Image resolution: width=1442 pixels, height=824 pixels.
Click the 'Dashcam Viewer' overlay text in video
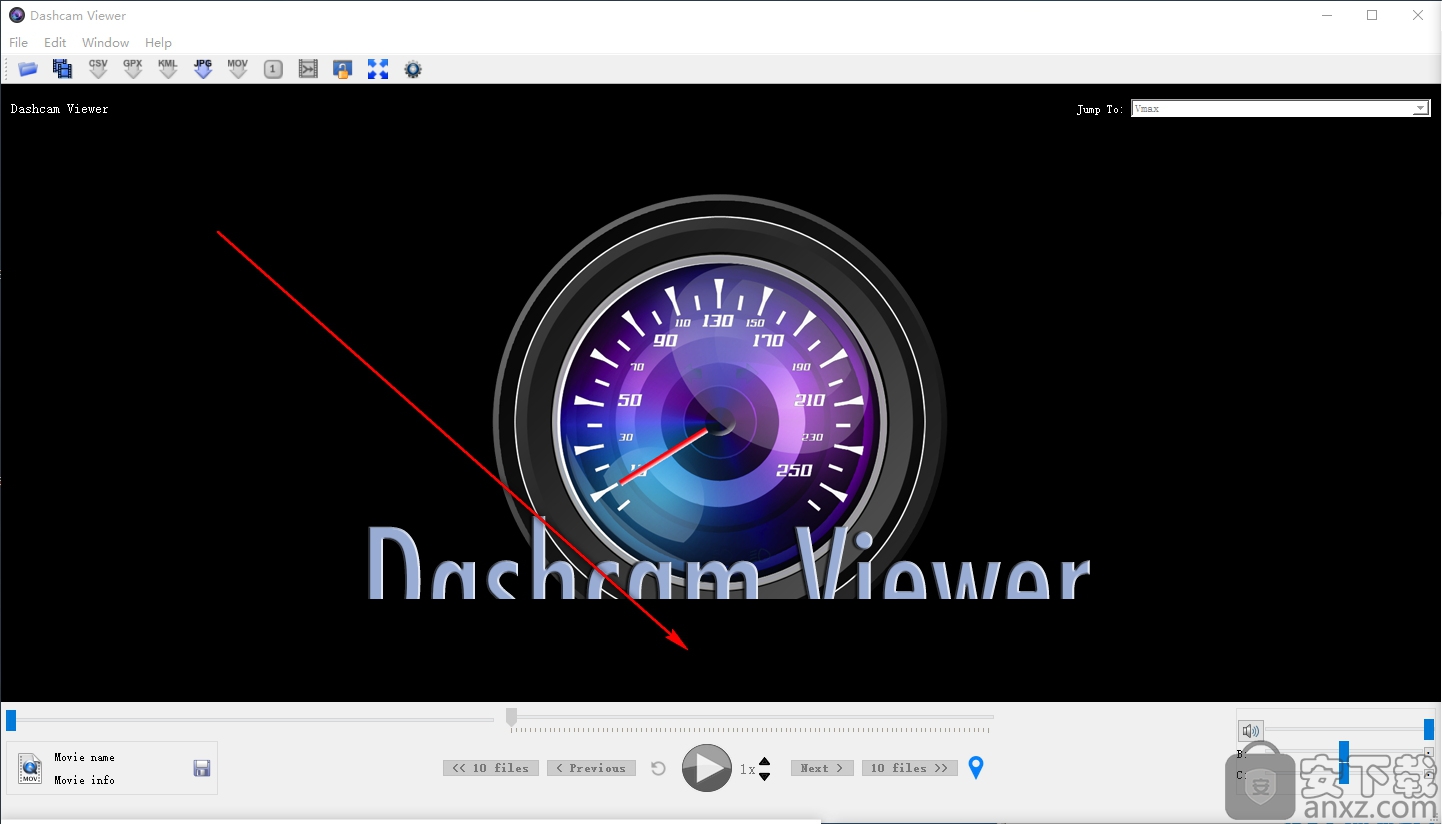pos(59,108)
